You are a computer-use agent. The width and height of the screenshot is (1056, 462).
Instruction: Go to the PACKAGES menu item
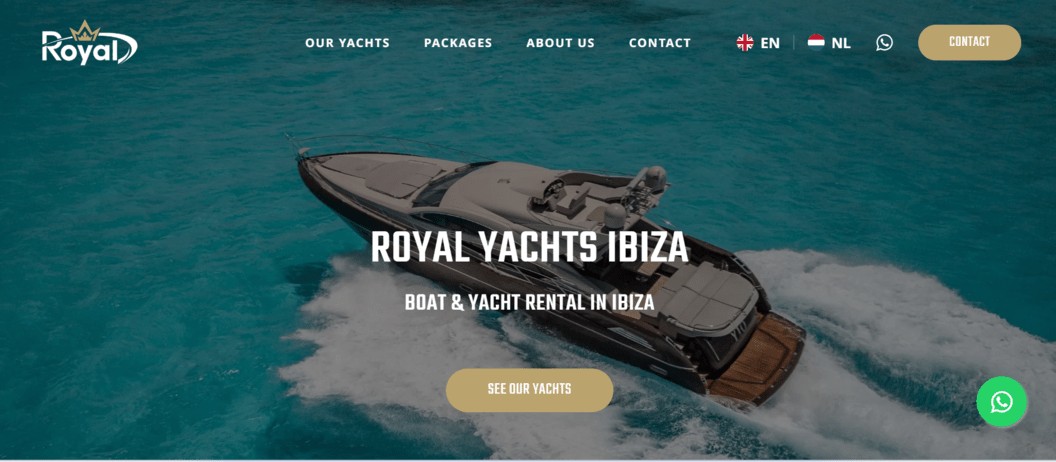point(458,43)
